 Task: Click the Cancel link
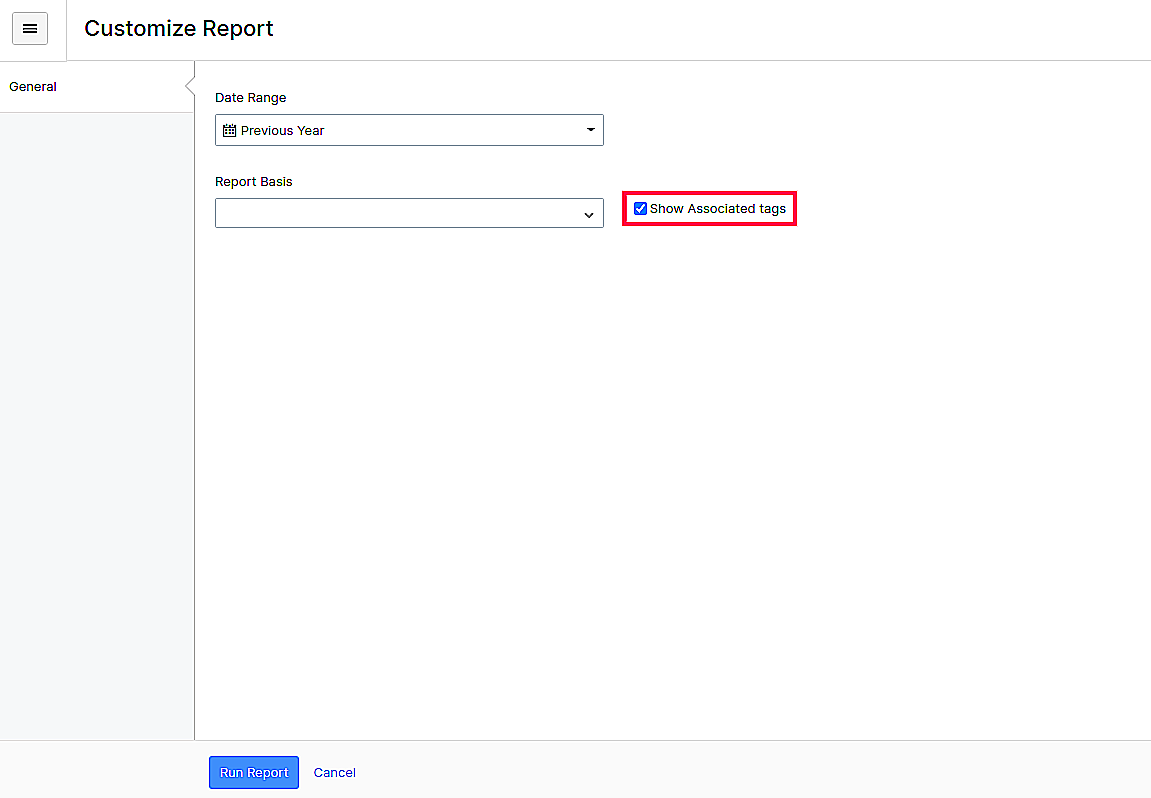(x=334, y=772)
